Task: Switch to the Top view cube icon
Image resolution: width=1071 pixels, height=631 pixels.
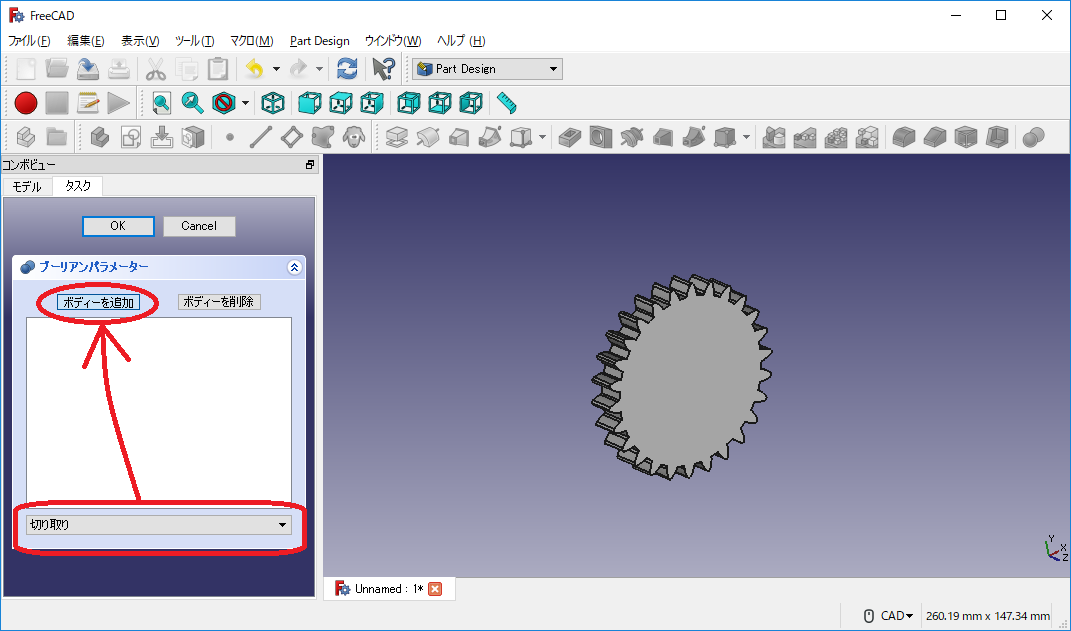Action: [x=340, y=103]
